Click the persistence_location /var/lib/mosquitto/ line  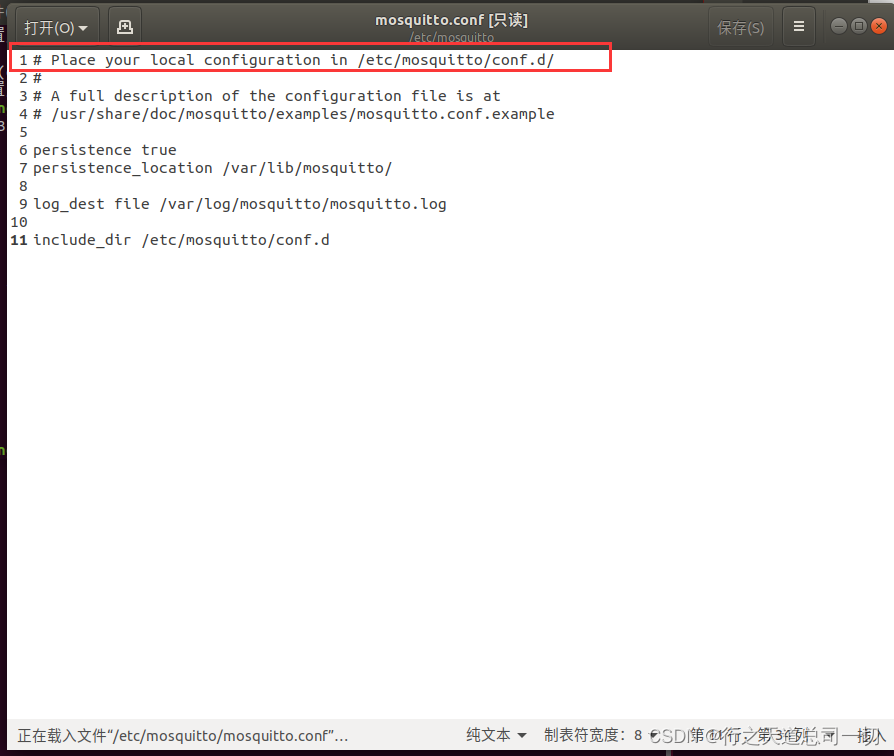pyautogui.click(x=212, y=168)
